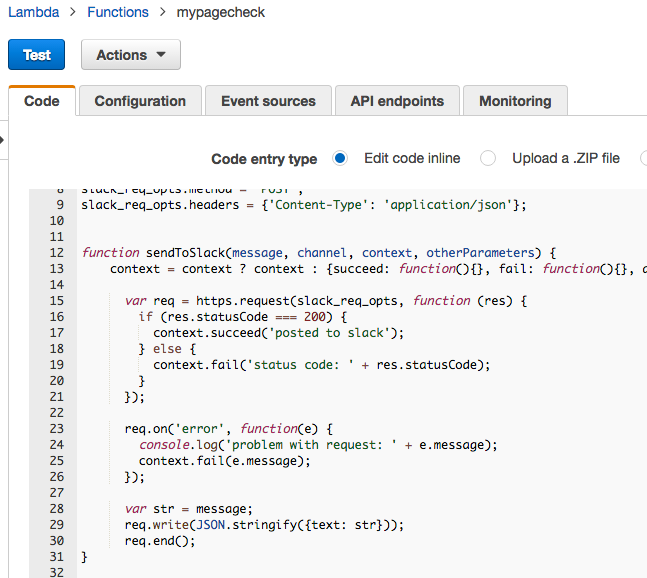The image size is (647, 578).
Task: Click req.on('error' on line 23
Action: click(174, 429)
